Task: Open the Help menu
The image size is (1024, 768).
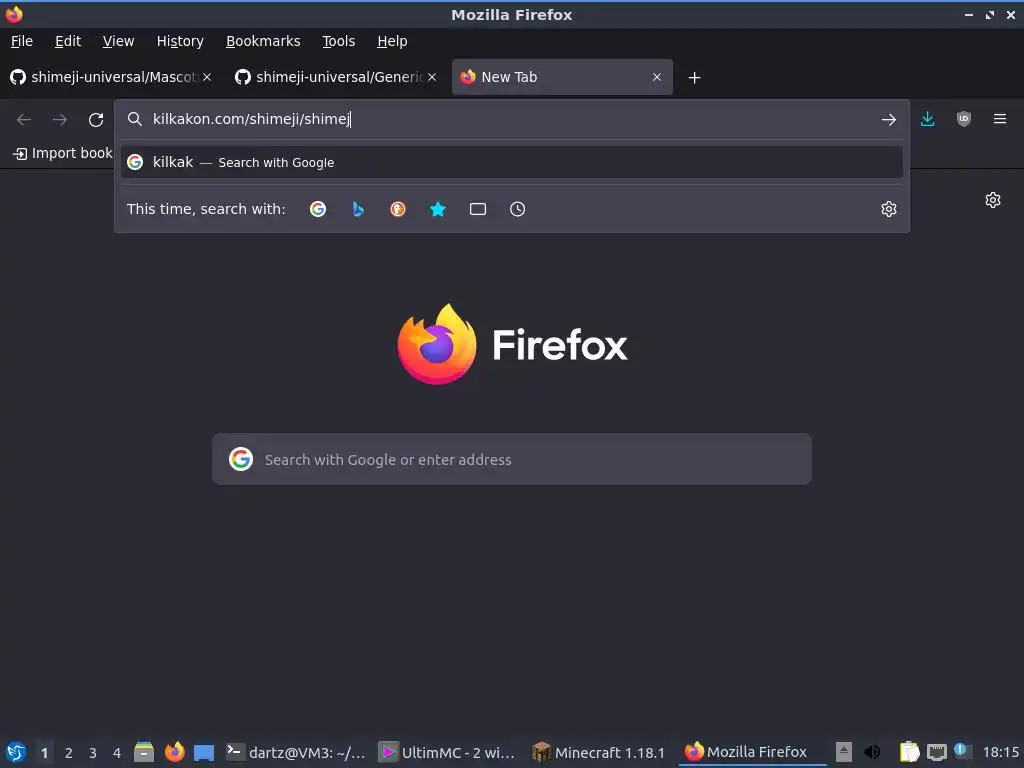Action: [x=392, y=41]
